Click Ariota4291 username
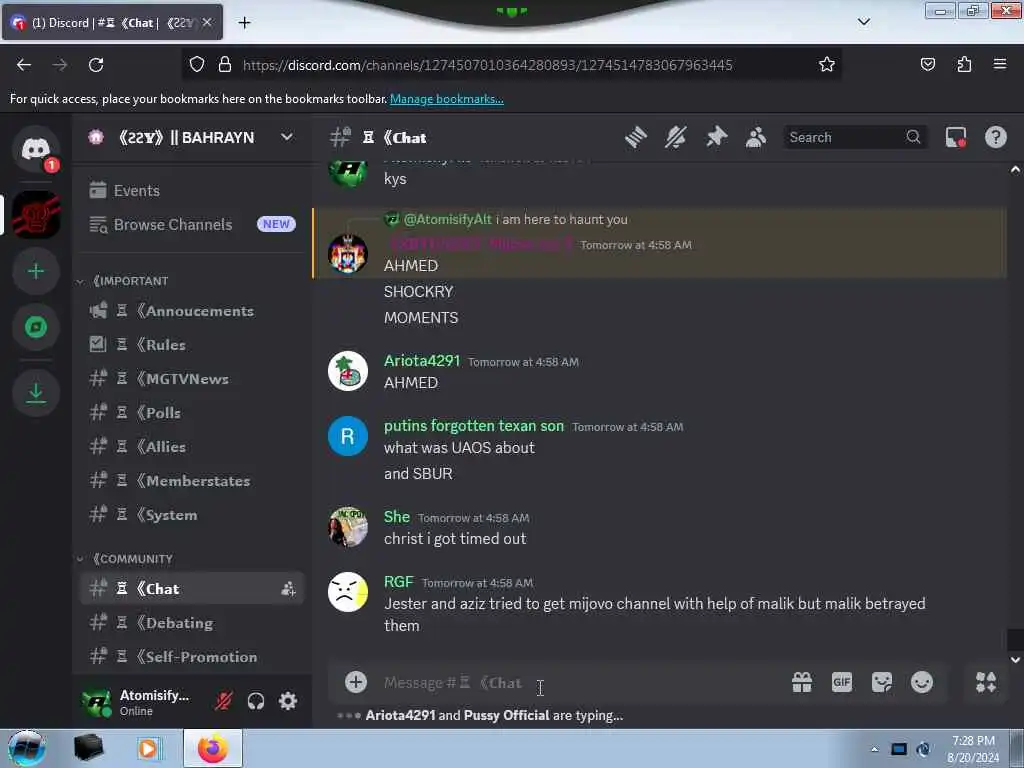Viewport: 1024px width, 768px height. 422,360
